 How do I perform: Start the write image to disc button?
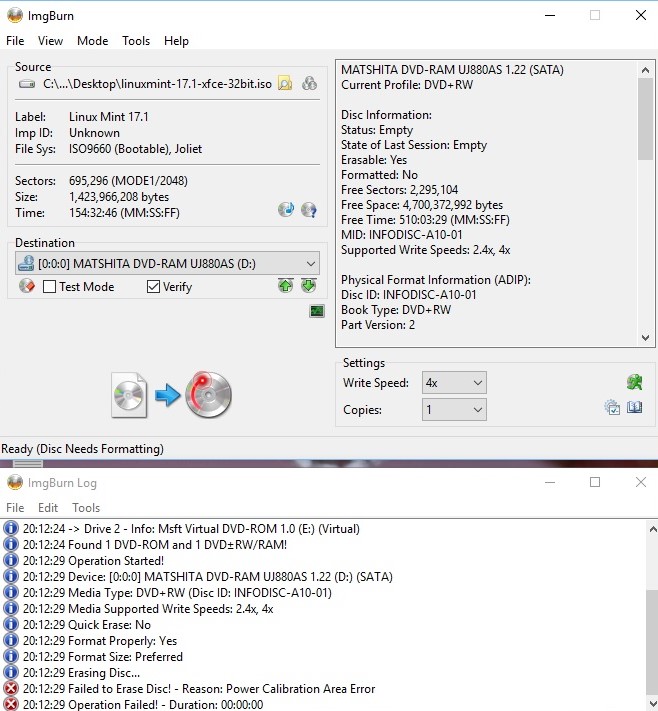[x=172, y=395]
